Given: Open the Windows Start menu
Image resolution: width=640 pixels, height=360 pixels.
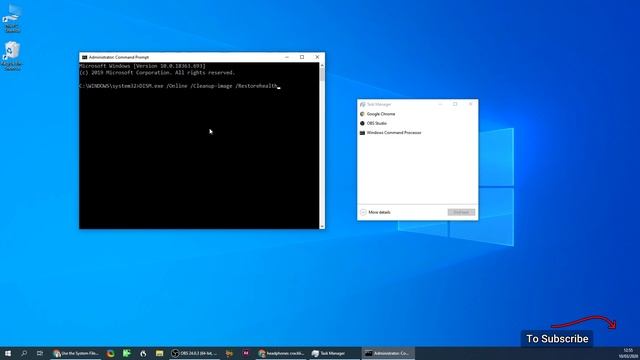Looking at the screenshot, I should click(8, 353).
